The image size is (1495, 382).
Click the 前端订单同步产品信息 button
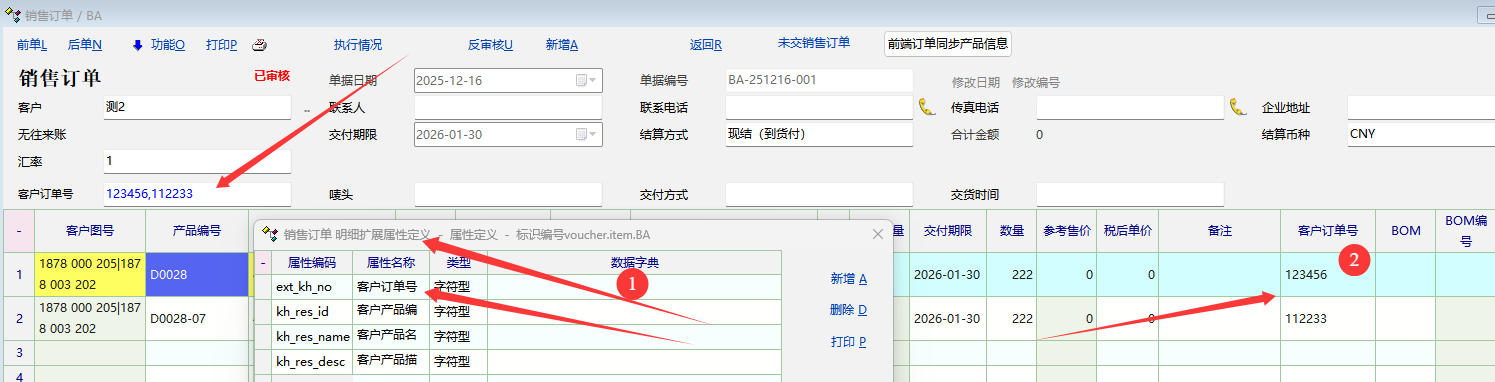948,44
